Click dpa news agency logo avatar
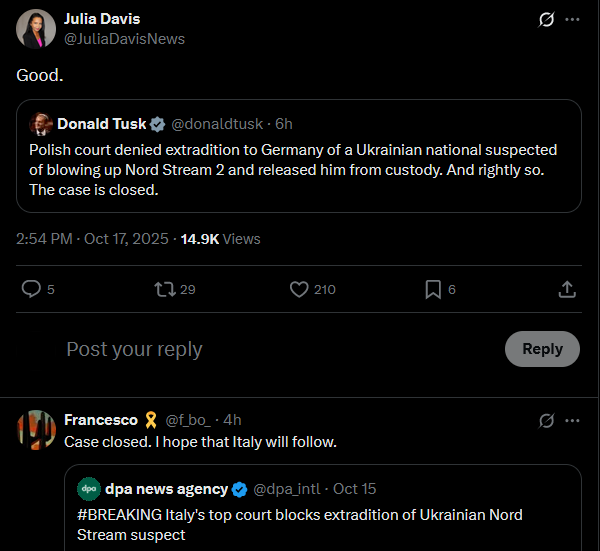Viewport: 600px width, 551px height. click(89, 489)
